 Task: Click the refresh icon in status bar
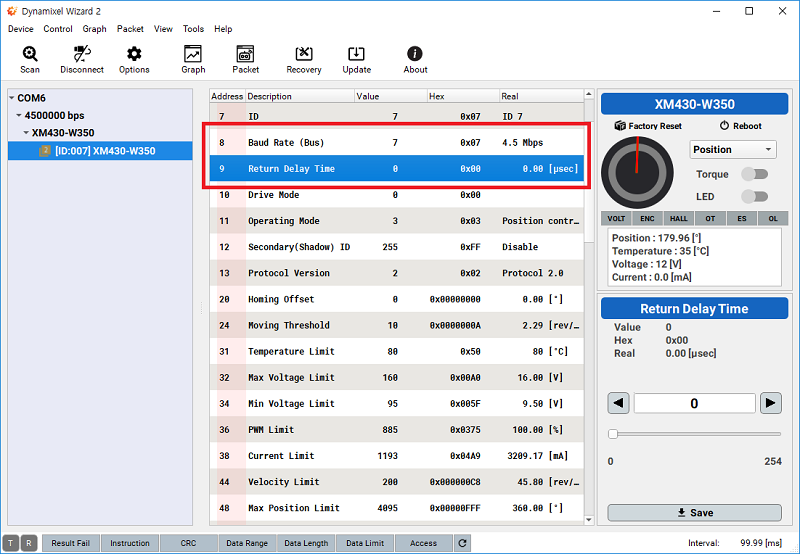tap(462, 543)
